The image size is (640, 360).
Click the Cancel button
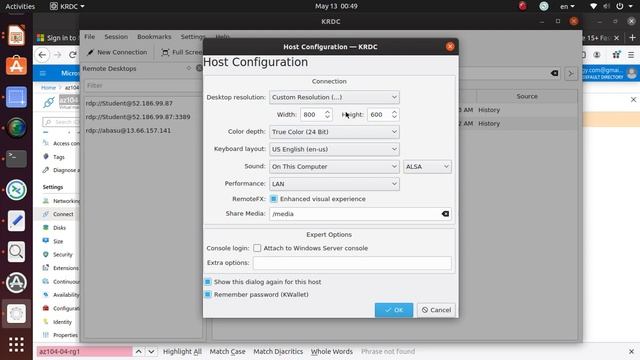[436, 310]
